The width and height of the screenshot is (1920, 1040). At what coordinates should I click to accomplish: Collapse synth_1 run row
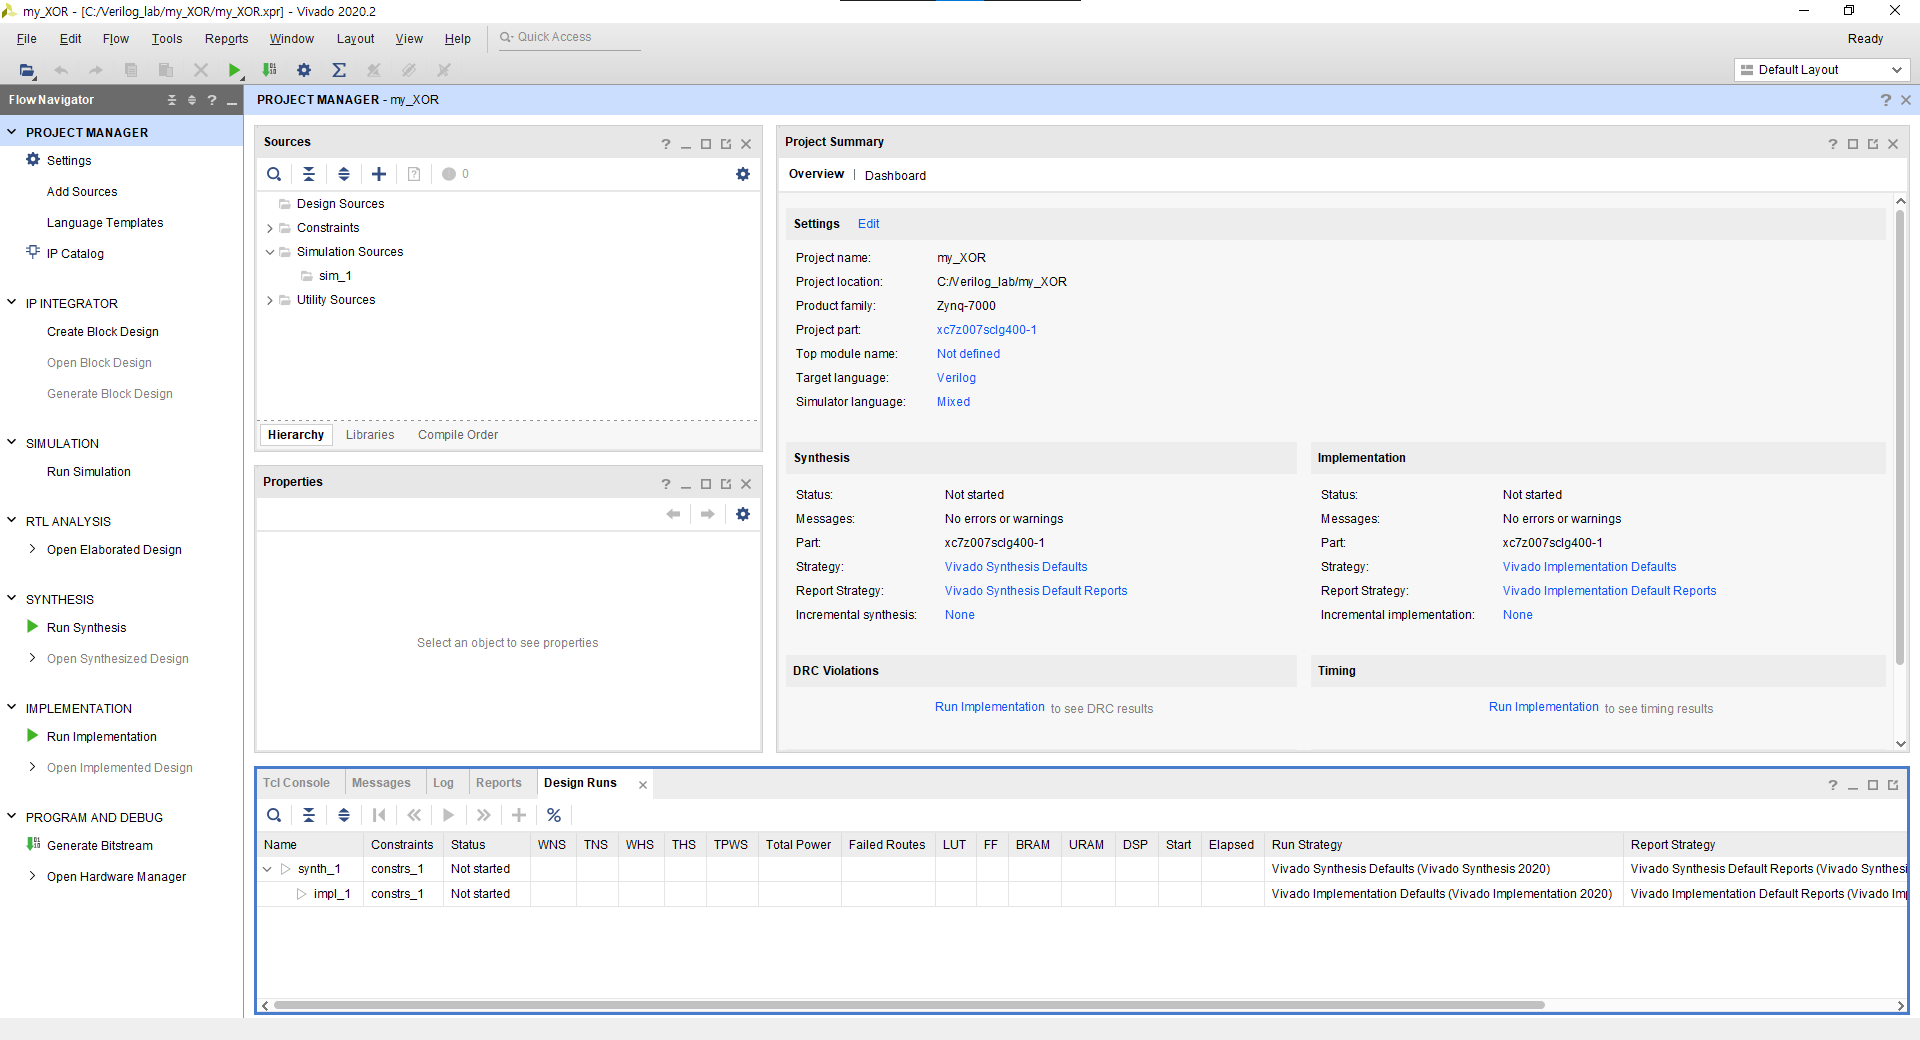[x=267, y=869]
